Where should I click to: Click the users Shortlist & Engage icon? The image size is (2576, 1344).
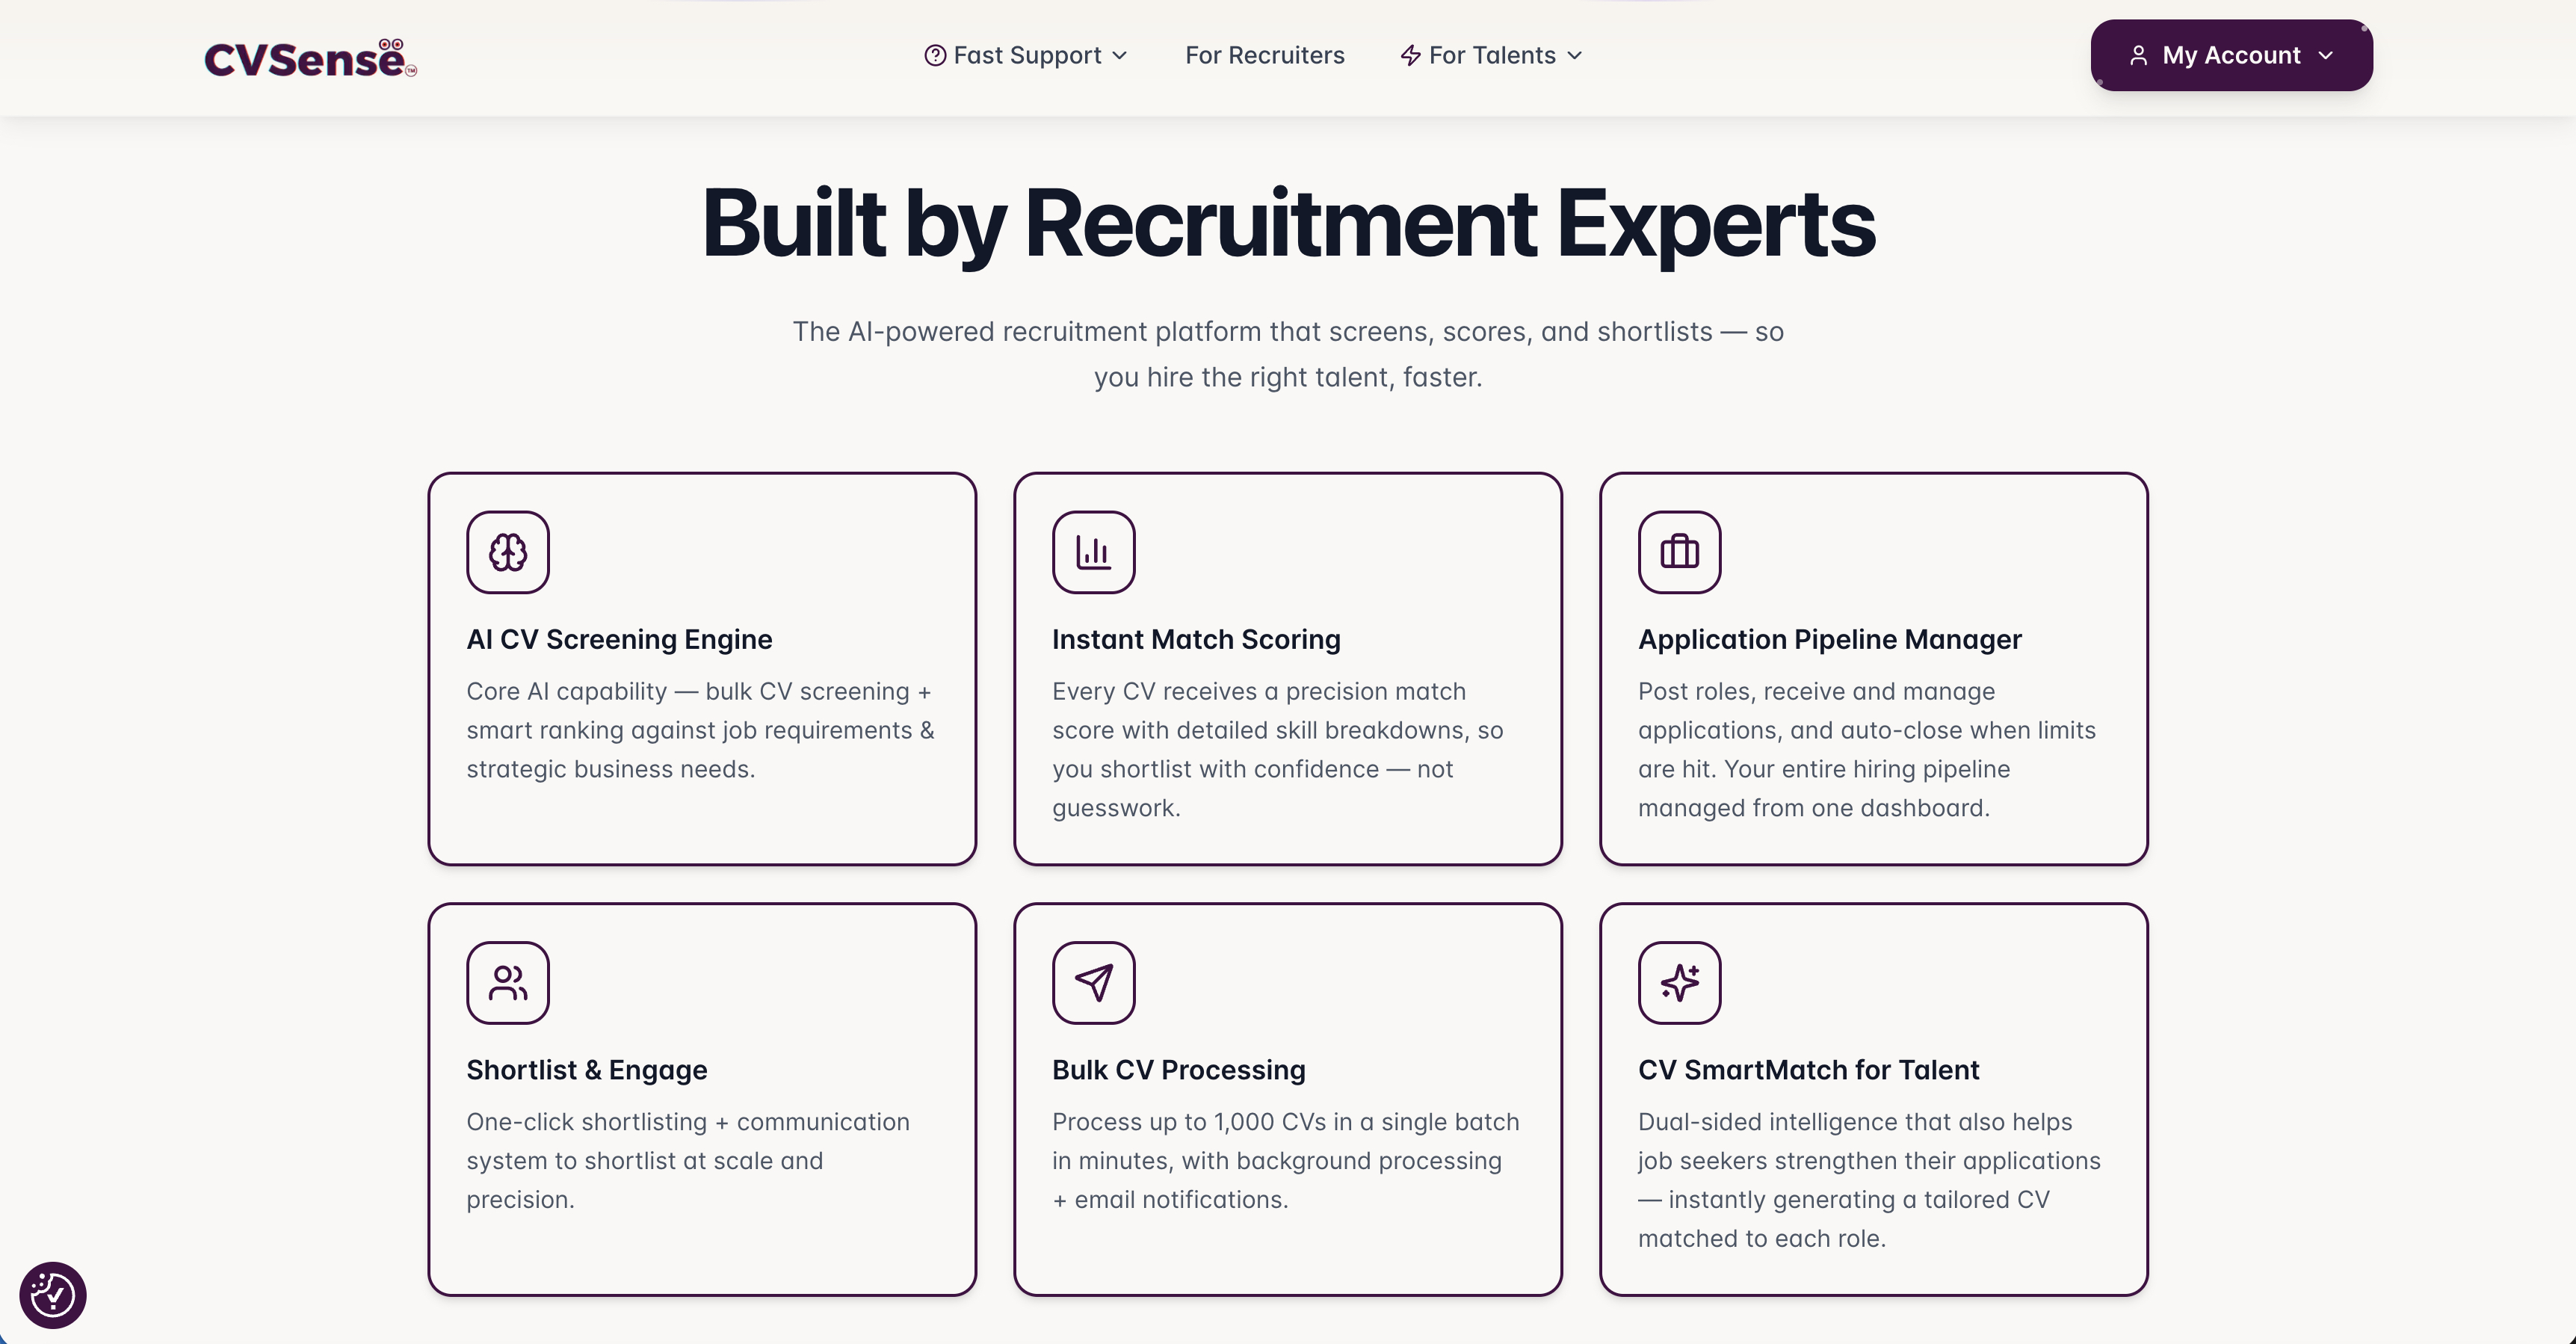508,982
